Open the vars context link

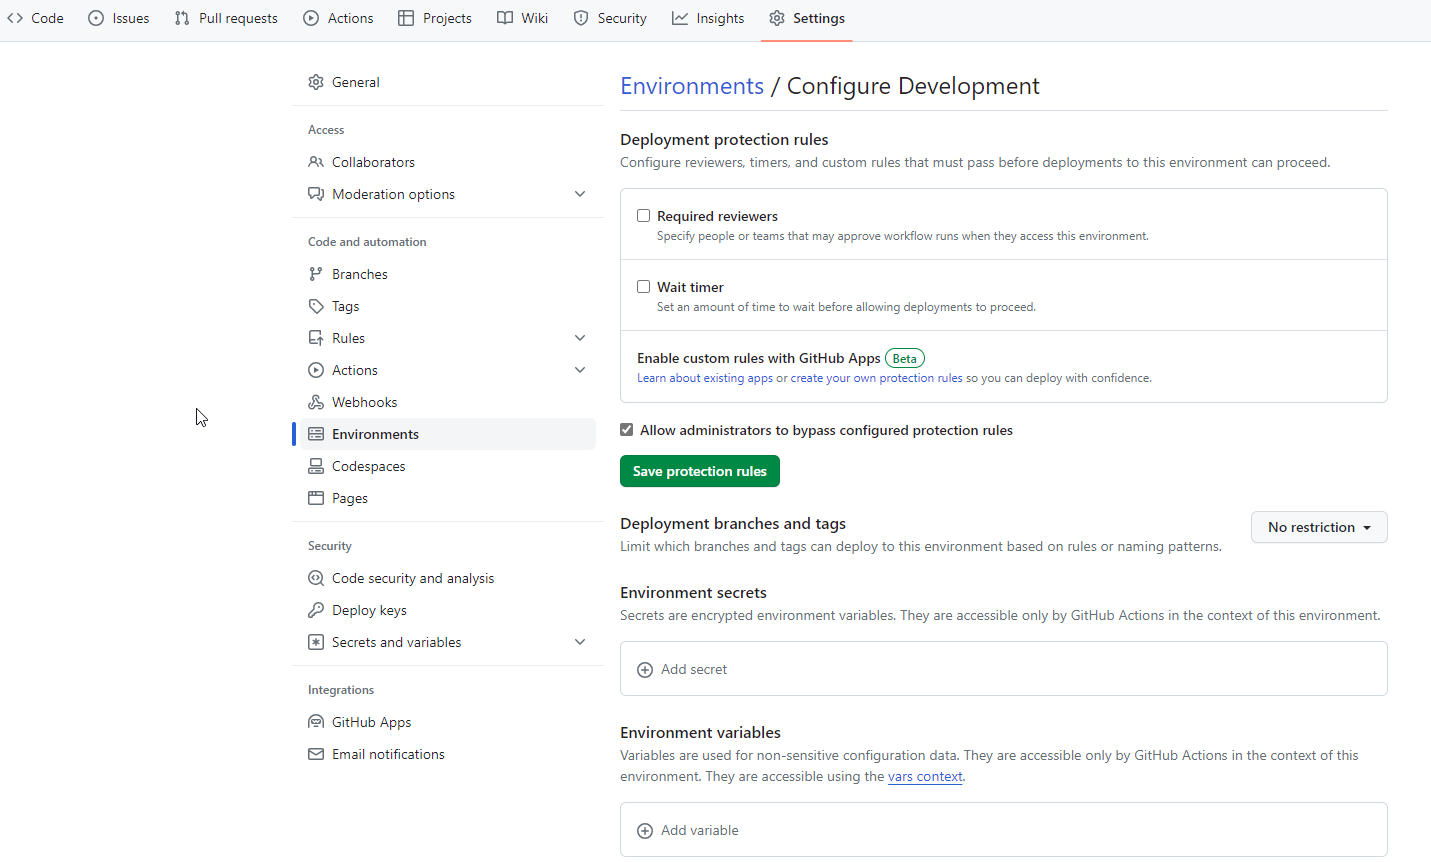click(925, 776)
